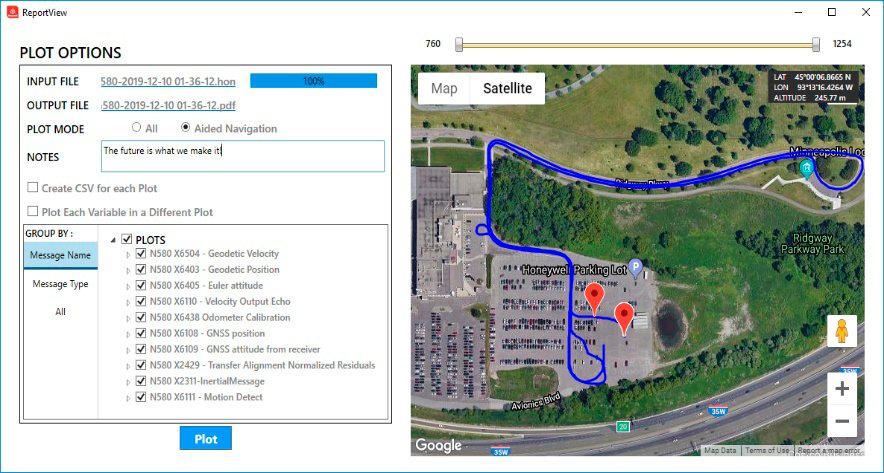Image resolution: width=884 pixels, height=473 pixels.
Task: Click the blue Plot button
Action: point(206,438)
